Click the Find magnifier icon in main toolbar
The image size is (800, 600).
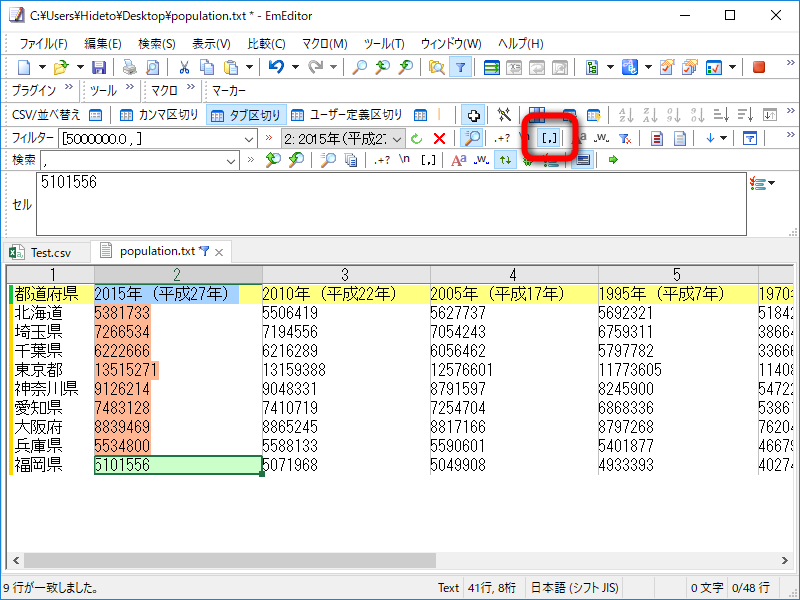360,67
